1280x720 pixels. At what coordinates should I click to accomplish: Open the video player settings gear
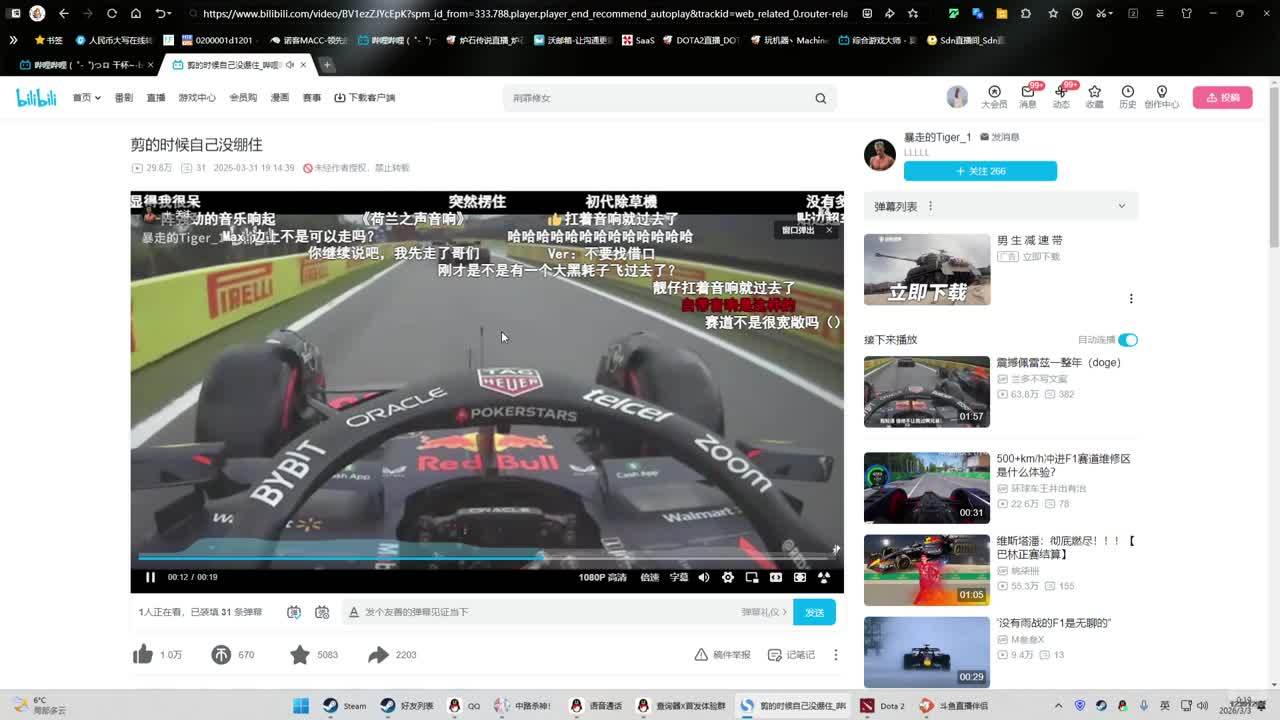[x=728, y=577]
